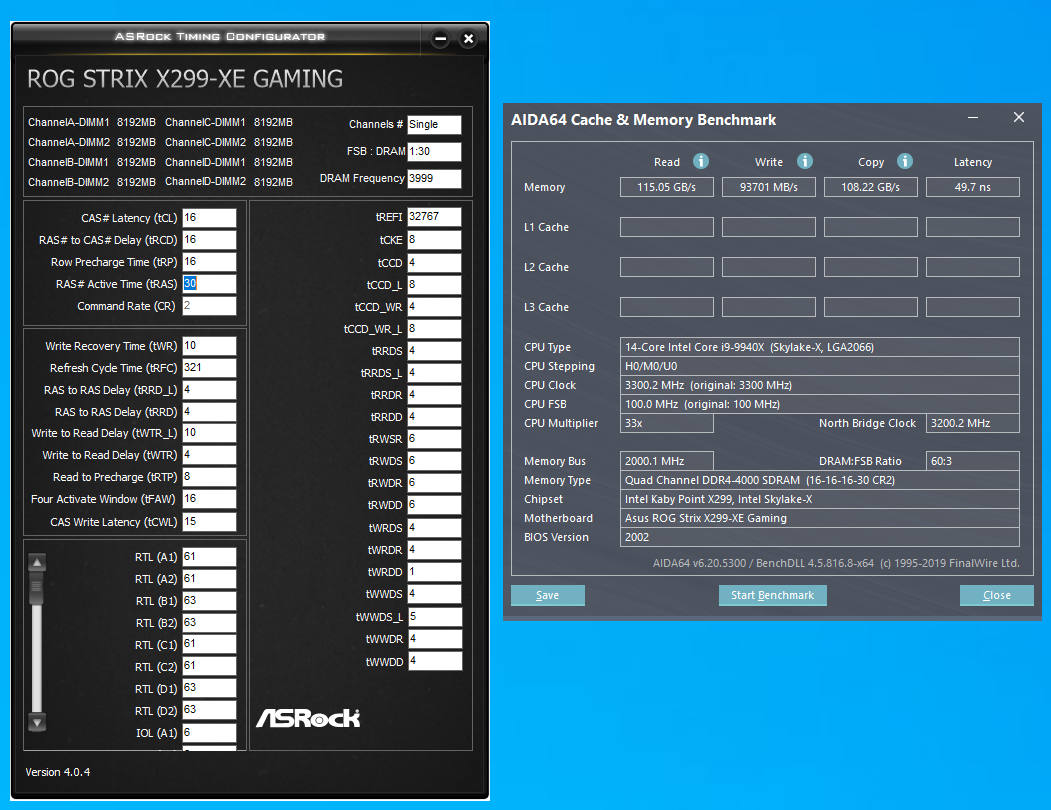Click the tCCD_WR_L value field
1051x810 pixels.
434,329
